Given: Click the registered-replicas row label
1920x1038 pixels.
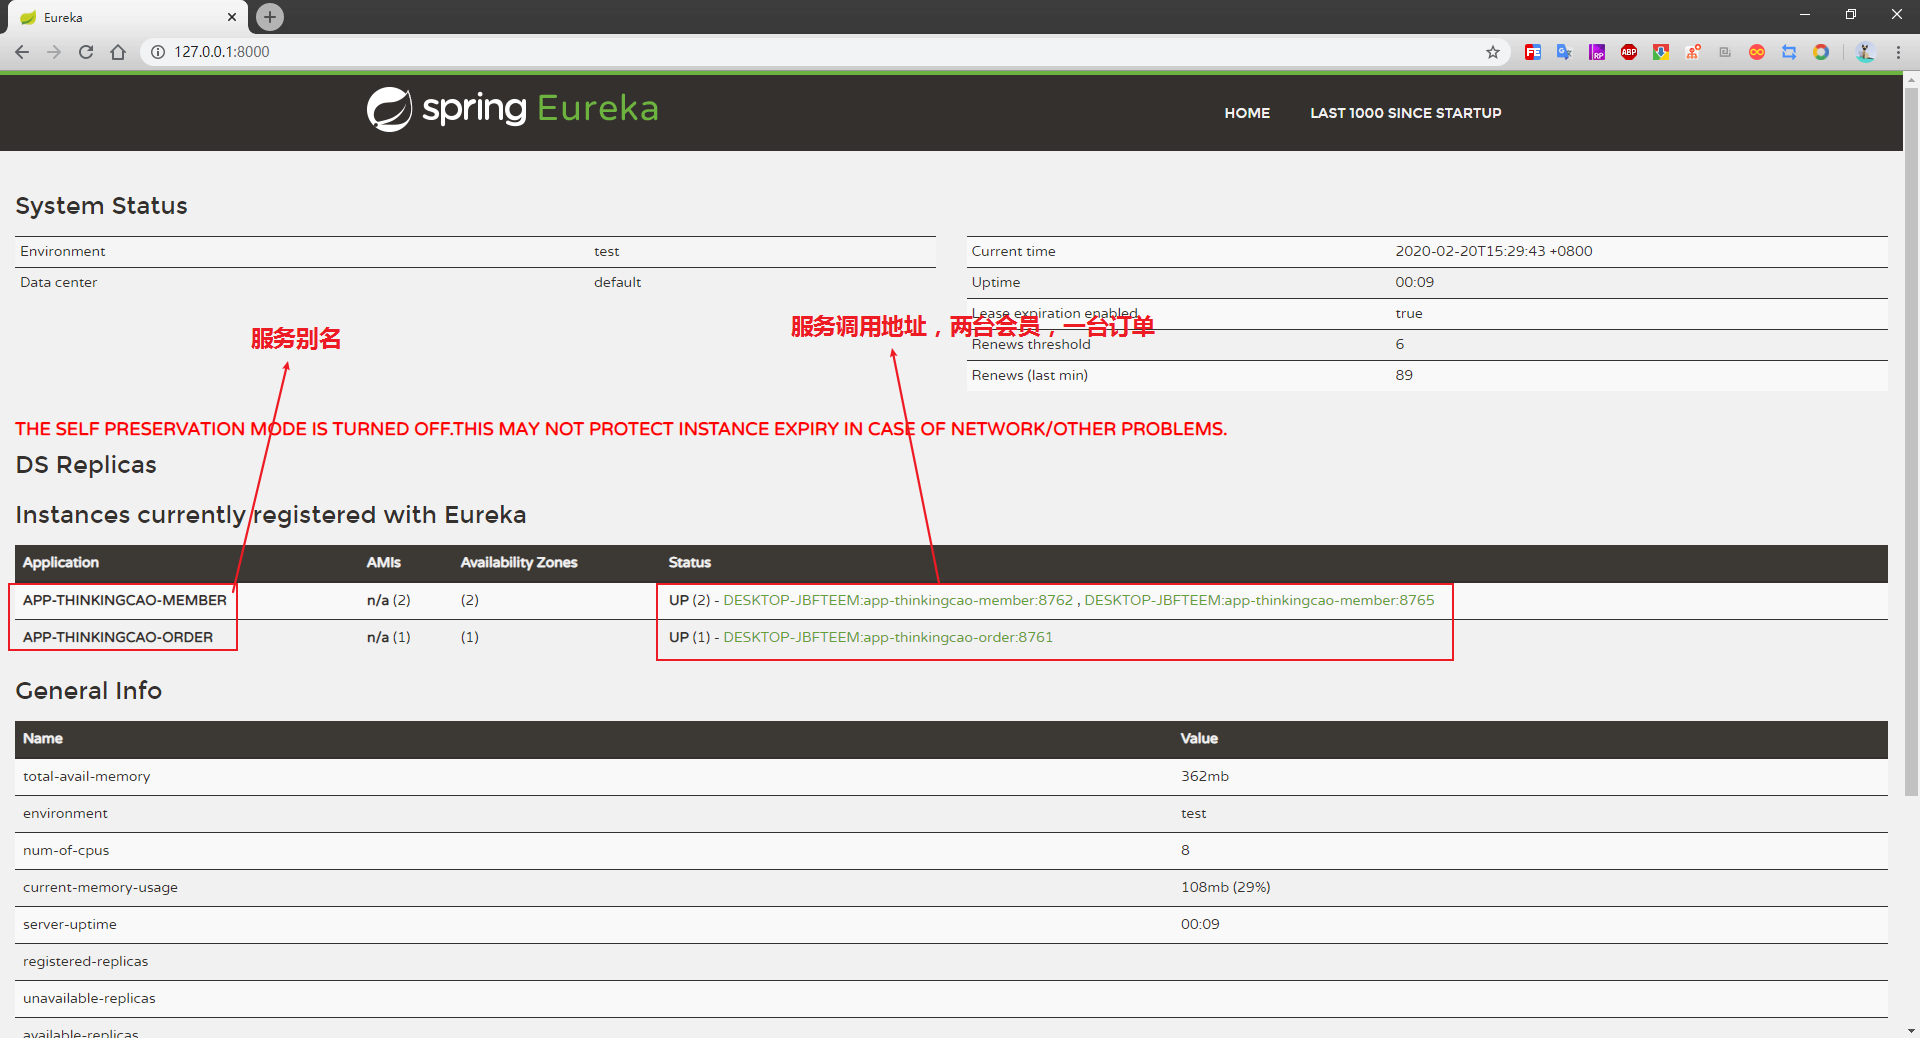Looking at the screenshot, I should (x=85, y=961).
